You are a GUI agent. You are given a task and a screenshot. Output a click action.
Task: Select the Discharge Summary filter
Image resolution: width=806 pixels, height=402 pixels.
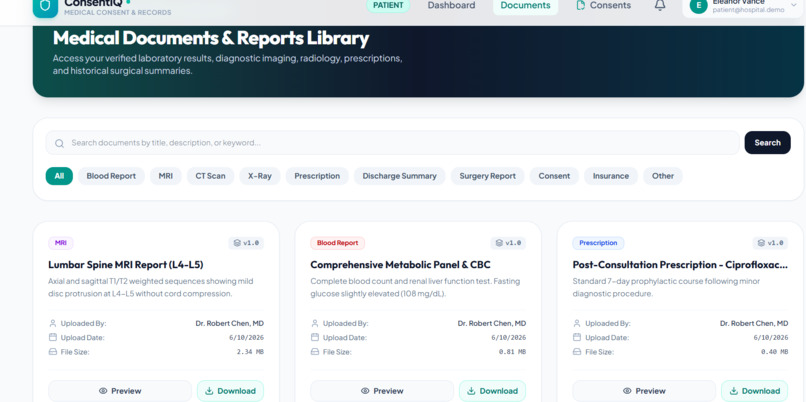pyautogui.click(x=399, y=176)
